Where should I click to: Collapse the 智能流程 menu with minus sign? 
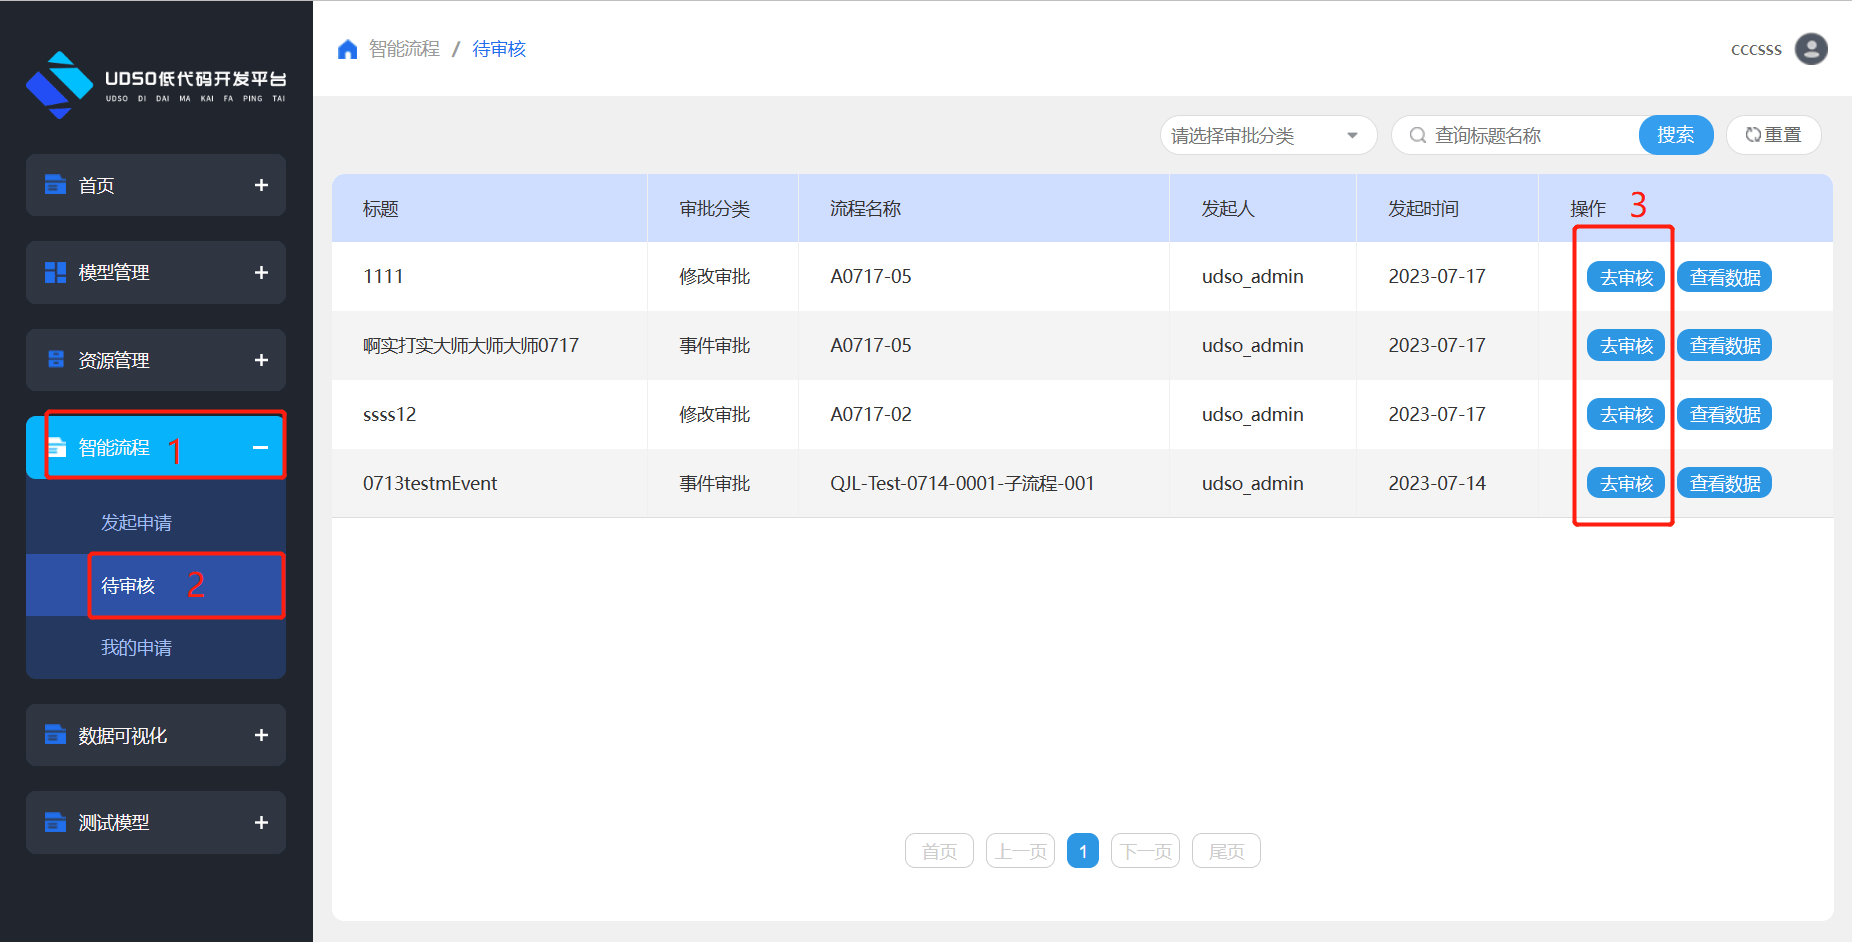(260, 447)
